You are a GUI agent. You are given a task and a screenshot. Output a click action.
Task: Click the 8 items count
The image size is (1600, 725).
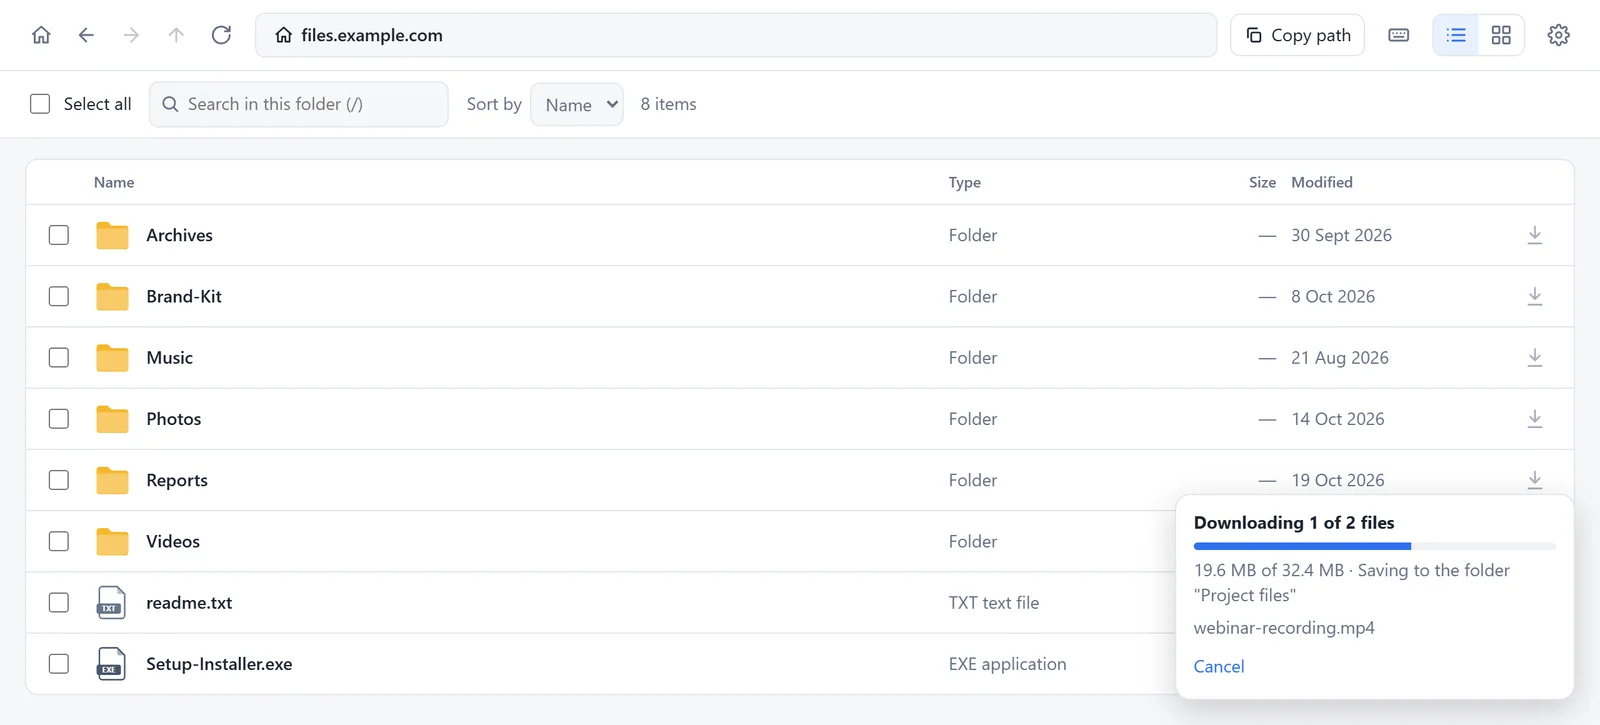[668, 104]
